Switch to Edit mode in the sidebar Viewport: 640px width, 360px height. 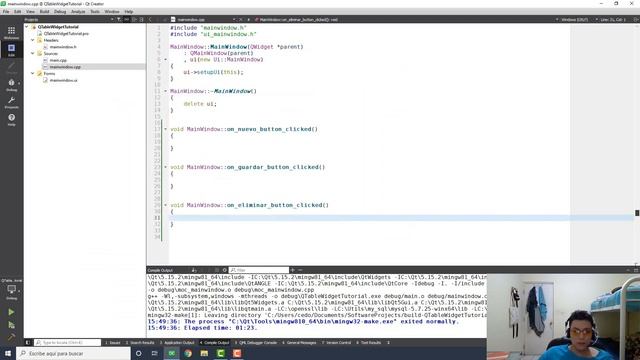[11, 50]
